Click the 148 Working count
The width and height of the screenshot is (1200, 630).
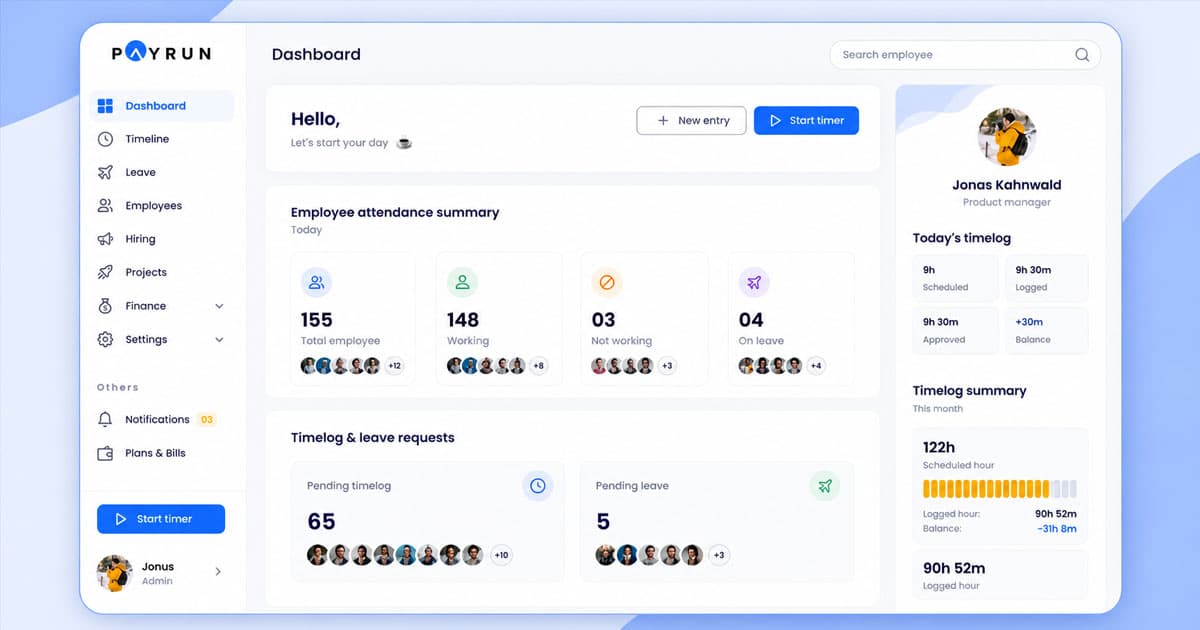463,320
